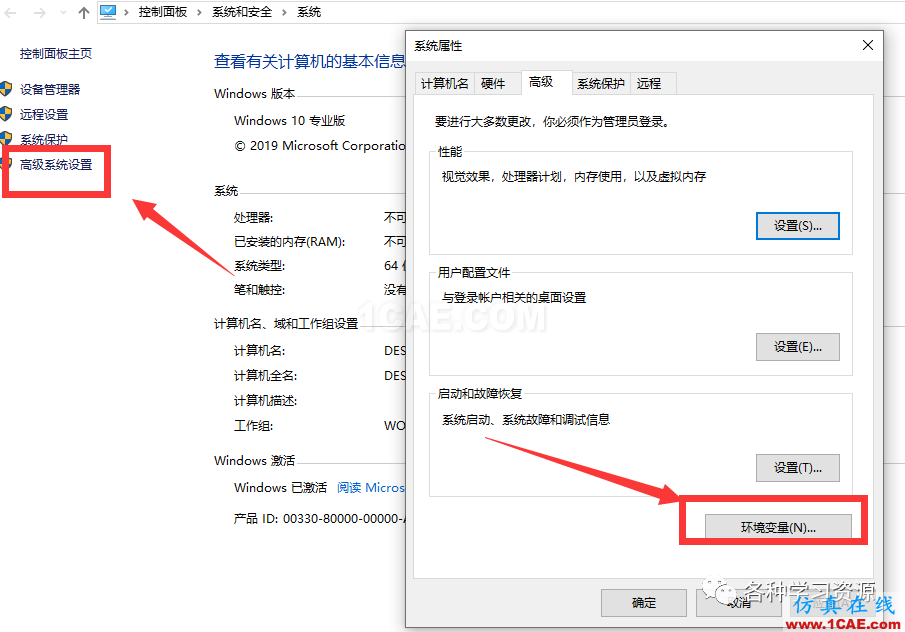This screenshot has height=632, width=905.
Task: Open recent locations dropdown chevron
Action: click(x=63, y=13)
